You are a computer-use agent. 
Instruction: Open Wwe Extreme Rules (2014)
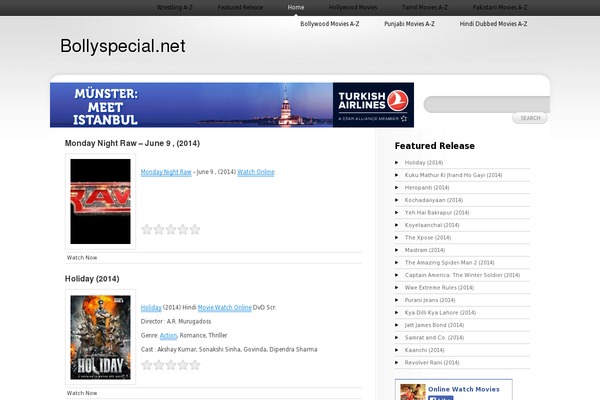(x=439, y=287)
